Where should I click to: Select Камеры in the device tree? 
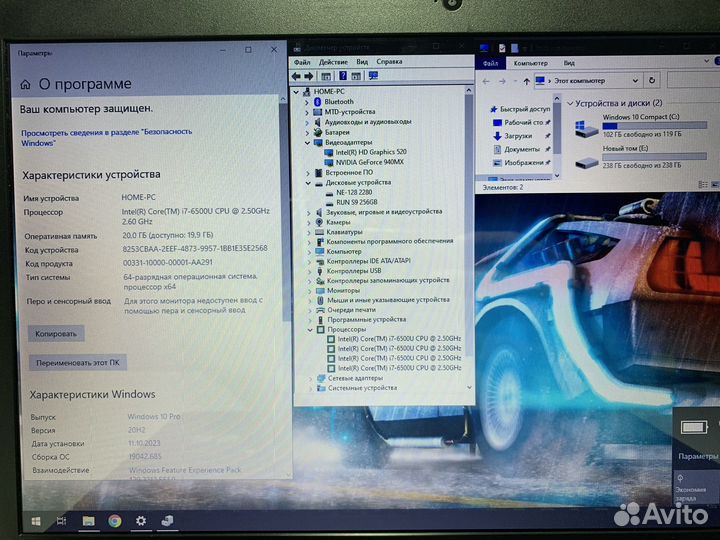[x=338, y=222]
